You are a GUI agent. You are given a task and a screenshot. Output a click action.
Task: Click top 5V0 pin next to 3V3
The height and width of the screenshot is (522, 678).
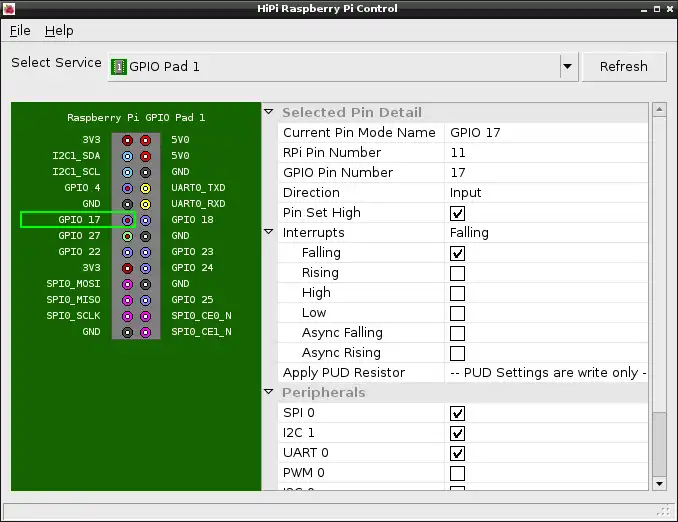pos(146,140)
